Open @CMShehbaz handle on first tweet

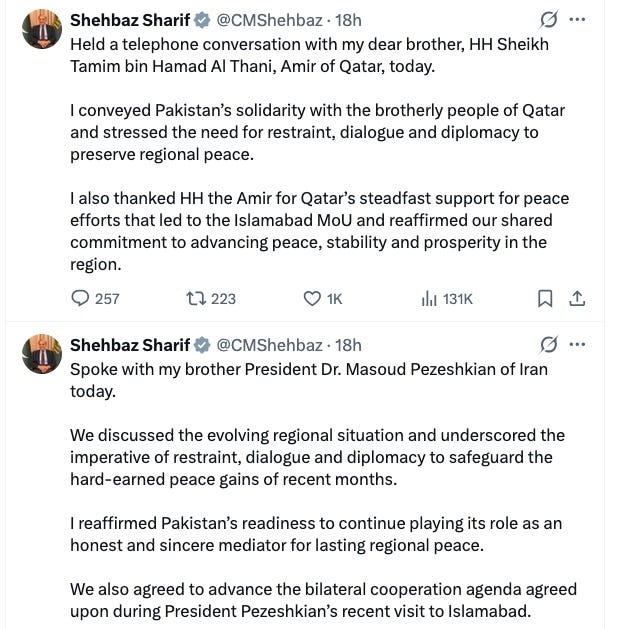point(269,20)
